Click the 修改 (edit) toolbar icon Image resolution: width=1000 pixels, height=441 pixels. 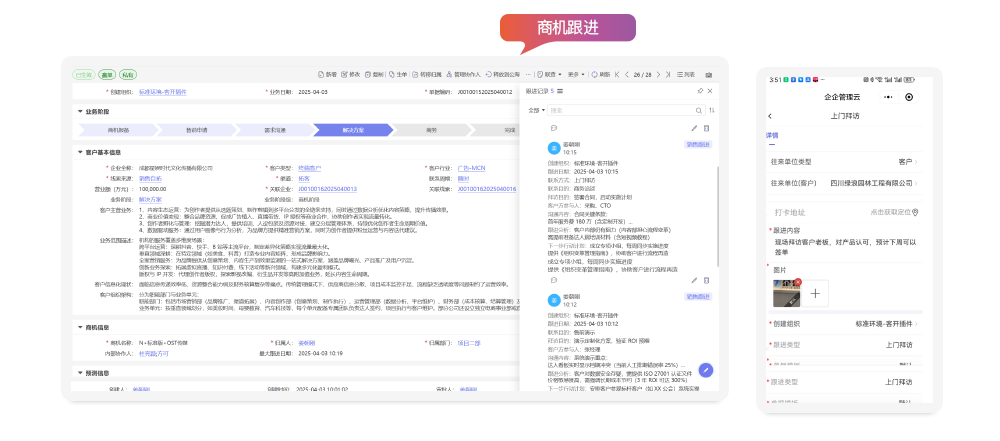(x=350, y=74)
